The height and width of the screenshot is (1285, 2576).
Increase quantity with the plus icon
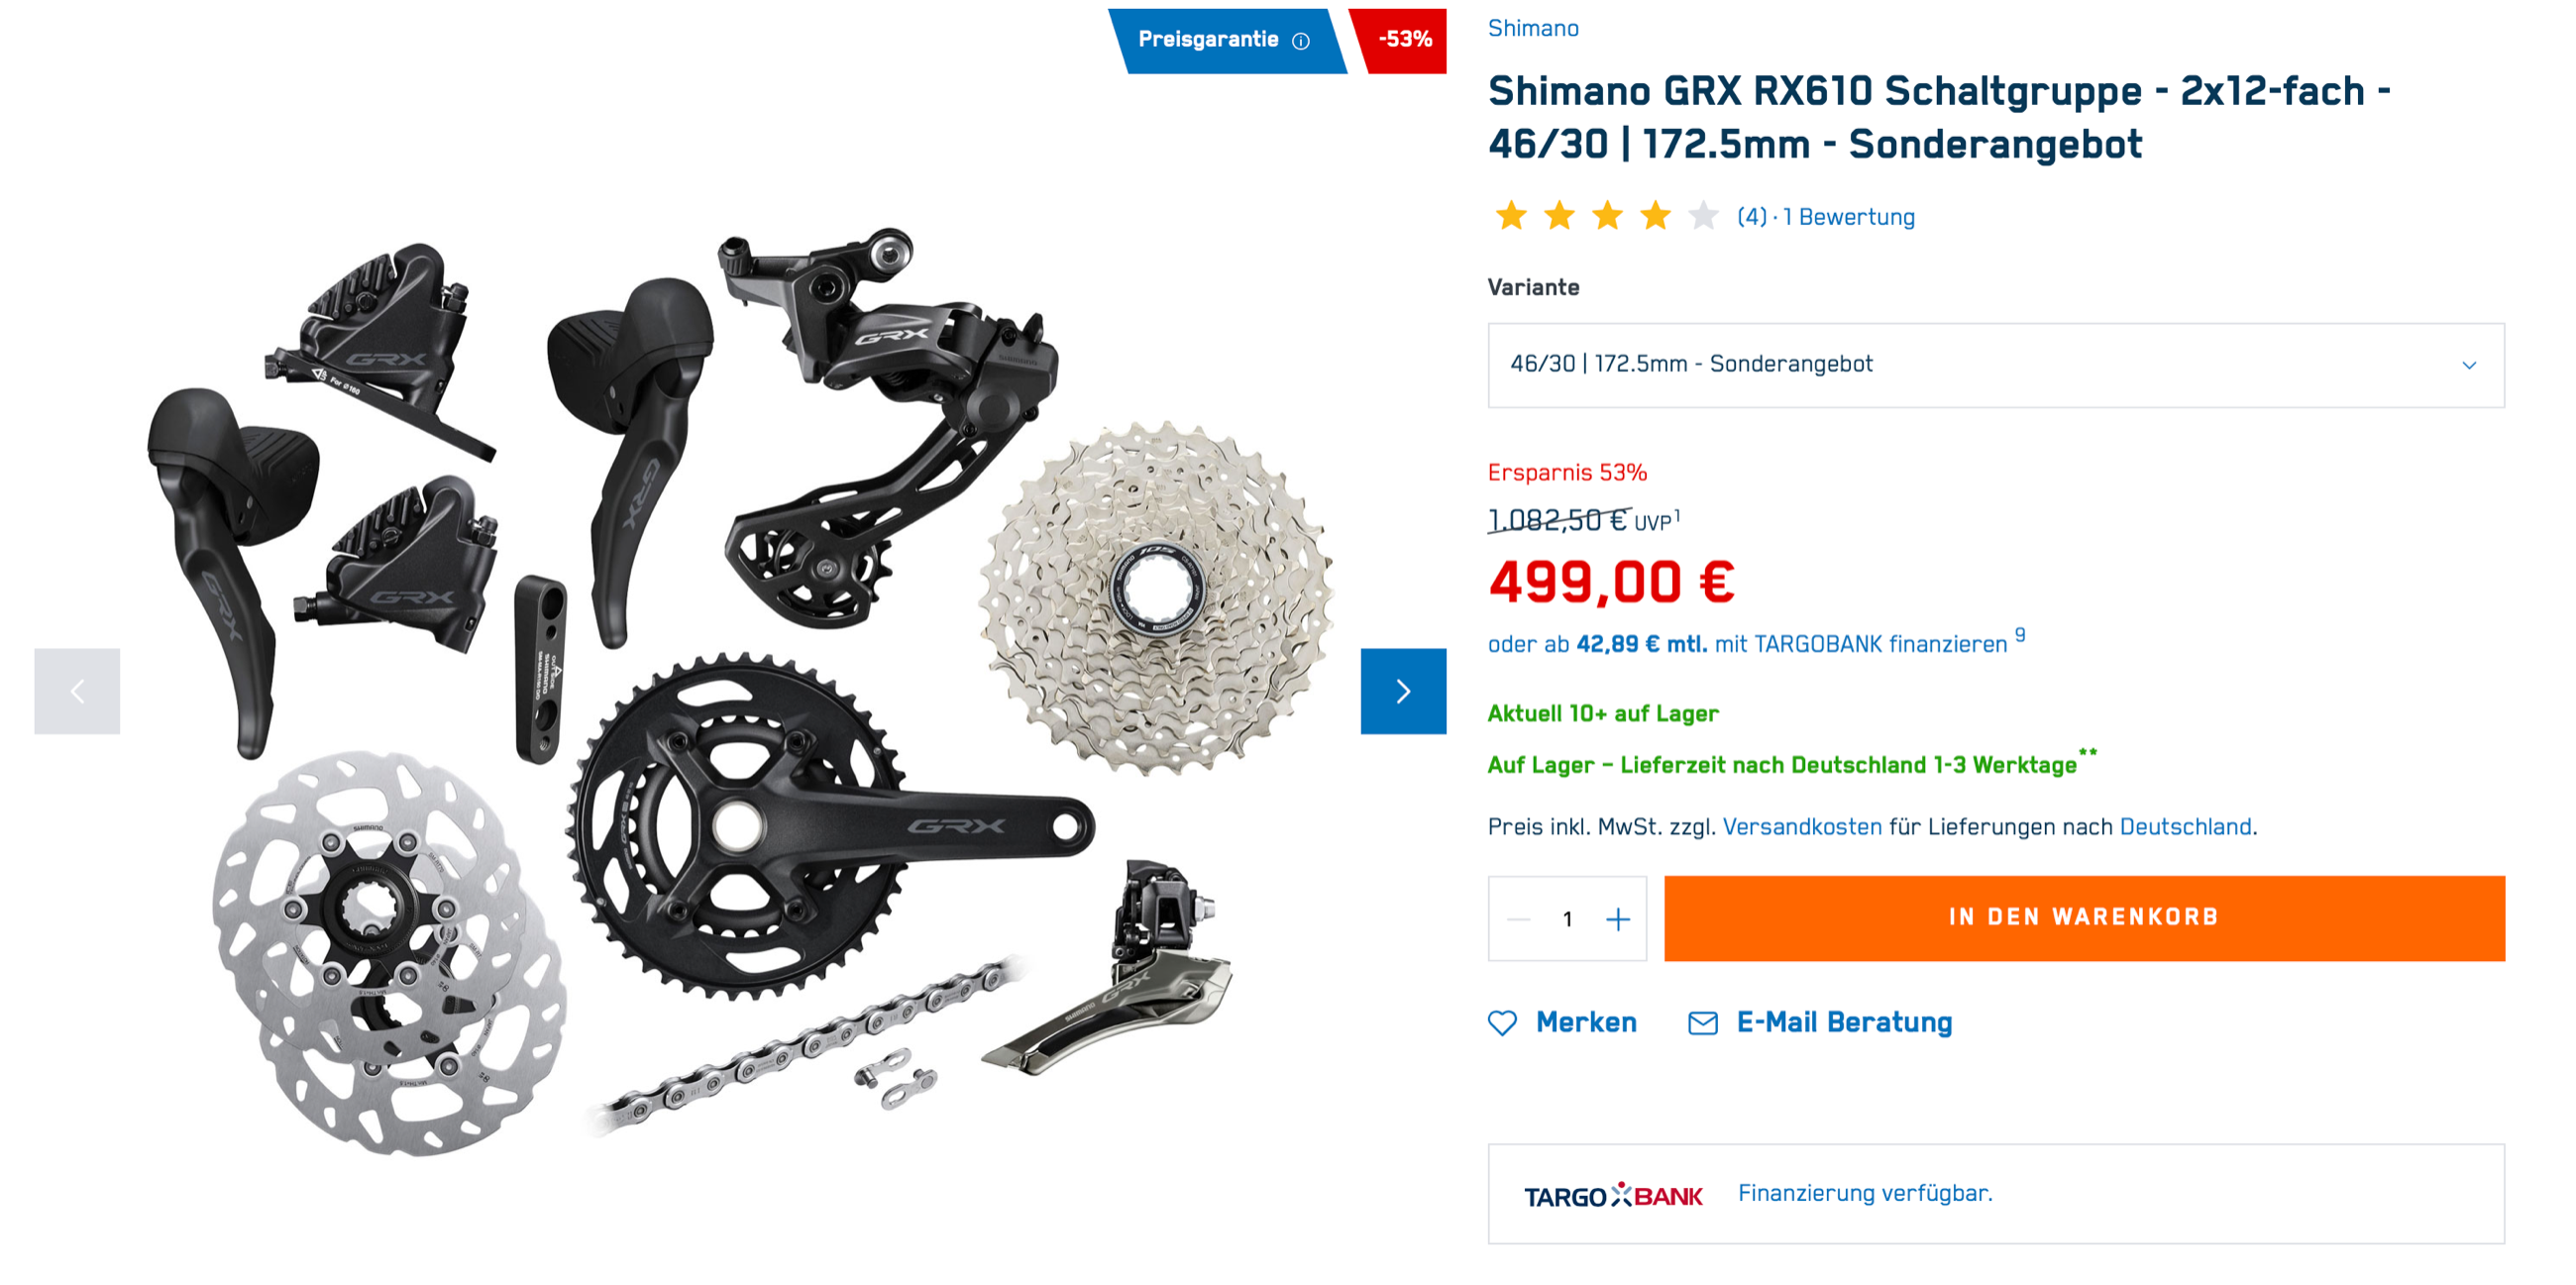coord(1617,919)
